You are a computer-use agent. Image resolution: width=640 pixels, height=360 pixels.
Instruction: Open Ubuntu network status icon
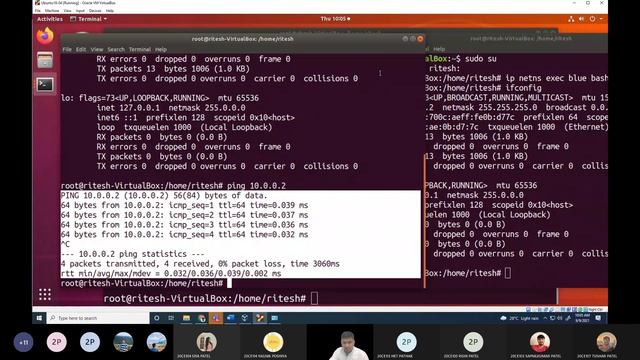pyautogui.click(x=571, y=19)
